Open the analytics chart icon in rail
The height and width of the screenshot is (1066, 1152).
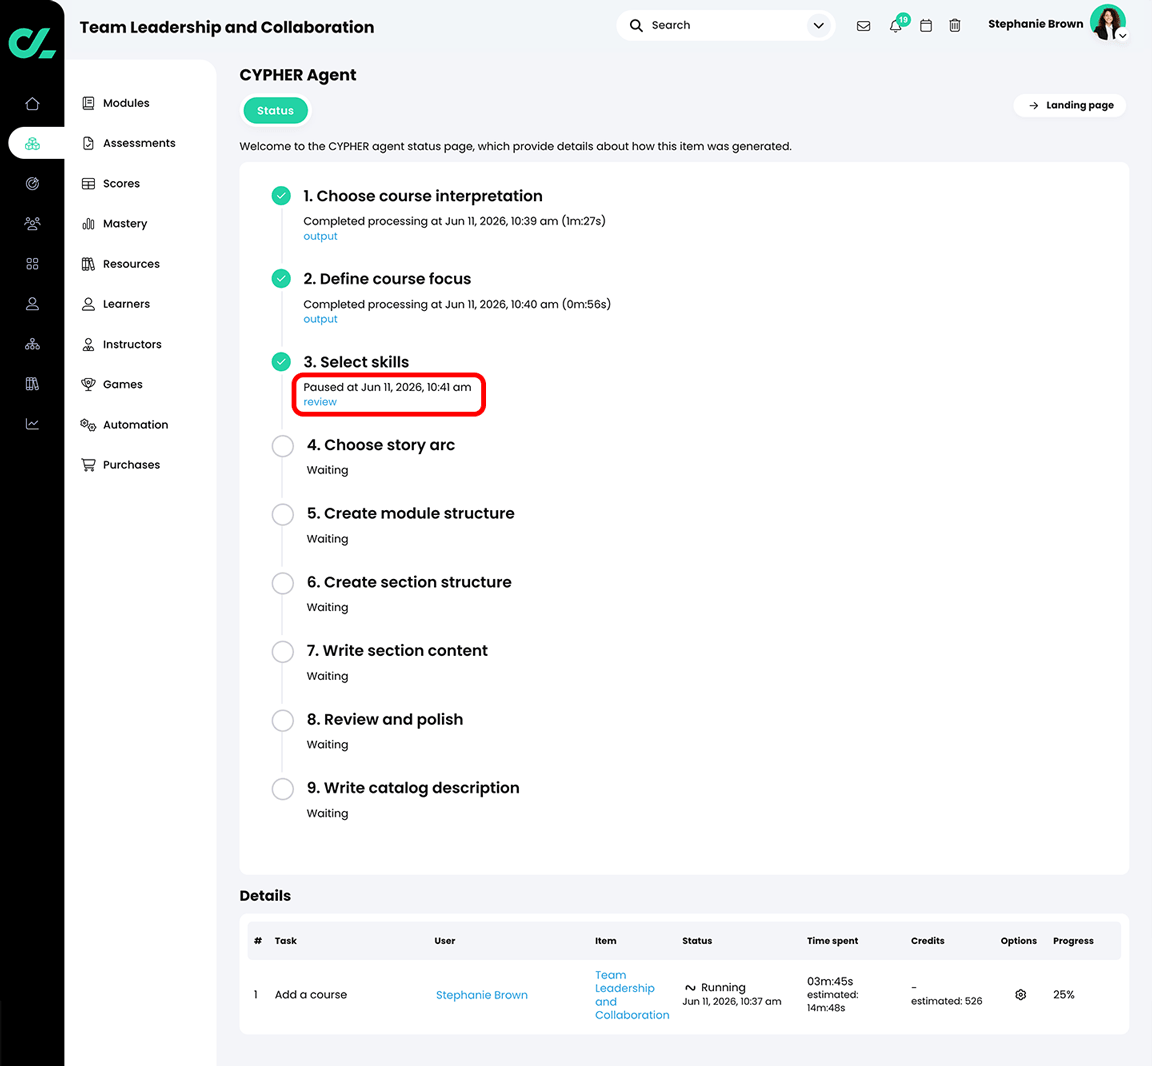coord(32,424)
